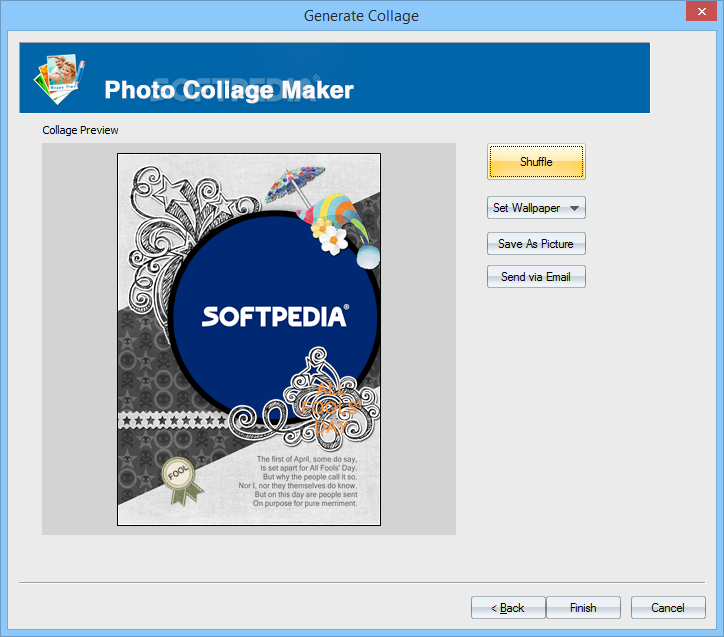Click Save As Picture

click(536, 244)
